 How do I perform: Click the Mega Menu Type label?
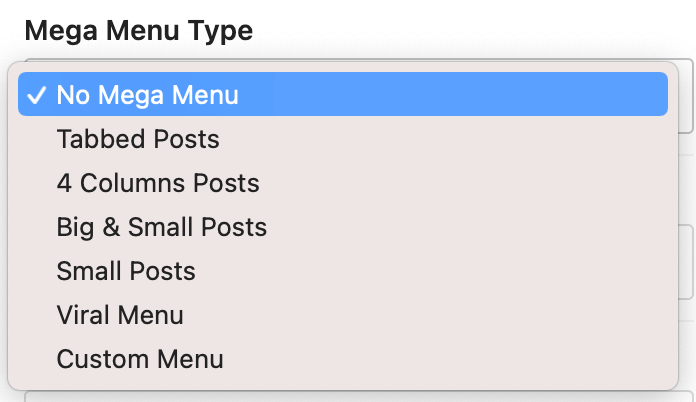coord(138,30)
